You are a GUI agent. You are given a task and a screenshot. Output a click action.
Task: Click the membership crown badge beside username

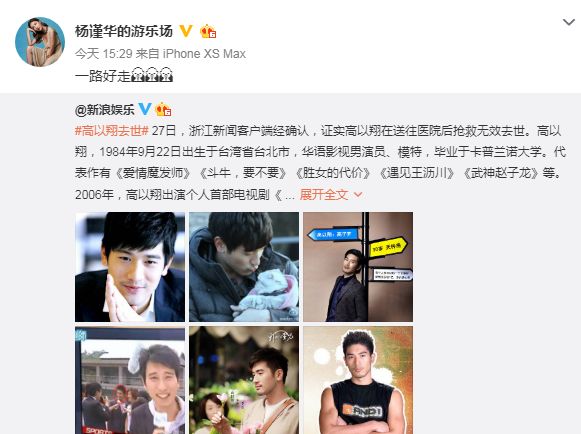click(x=208, y=32)
